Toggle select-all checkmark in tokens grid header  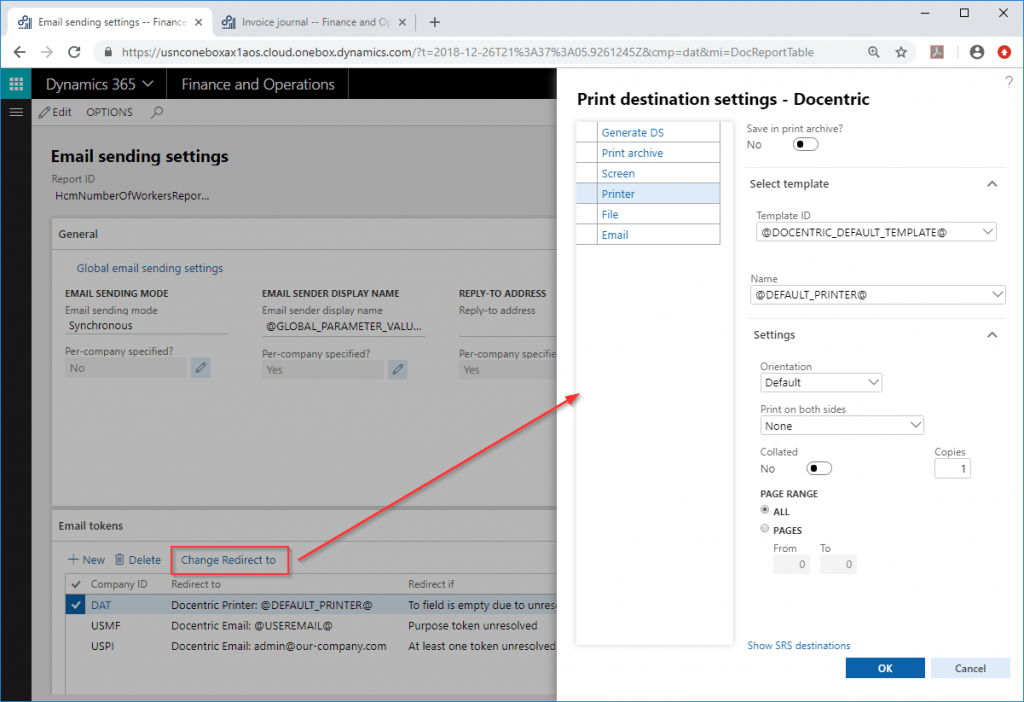(x=76, y=584)
